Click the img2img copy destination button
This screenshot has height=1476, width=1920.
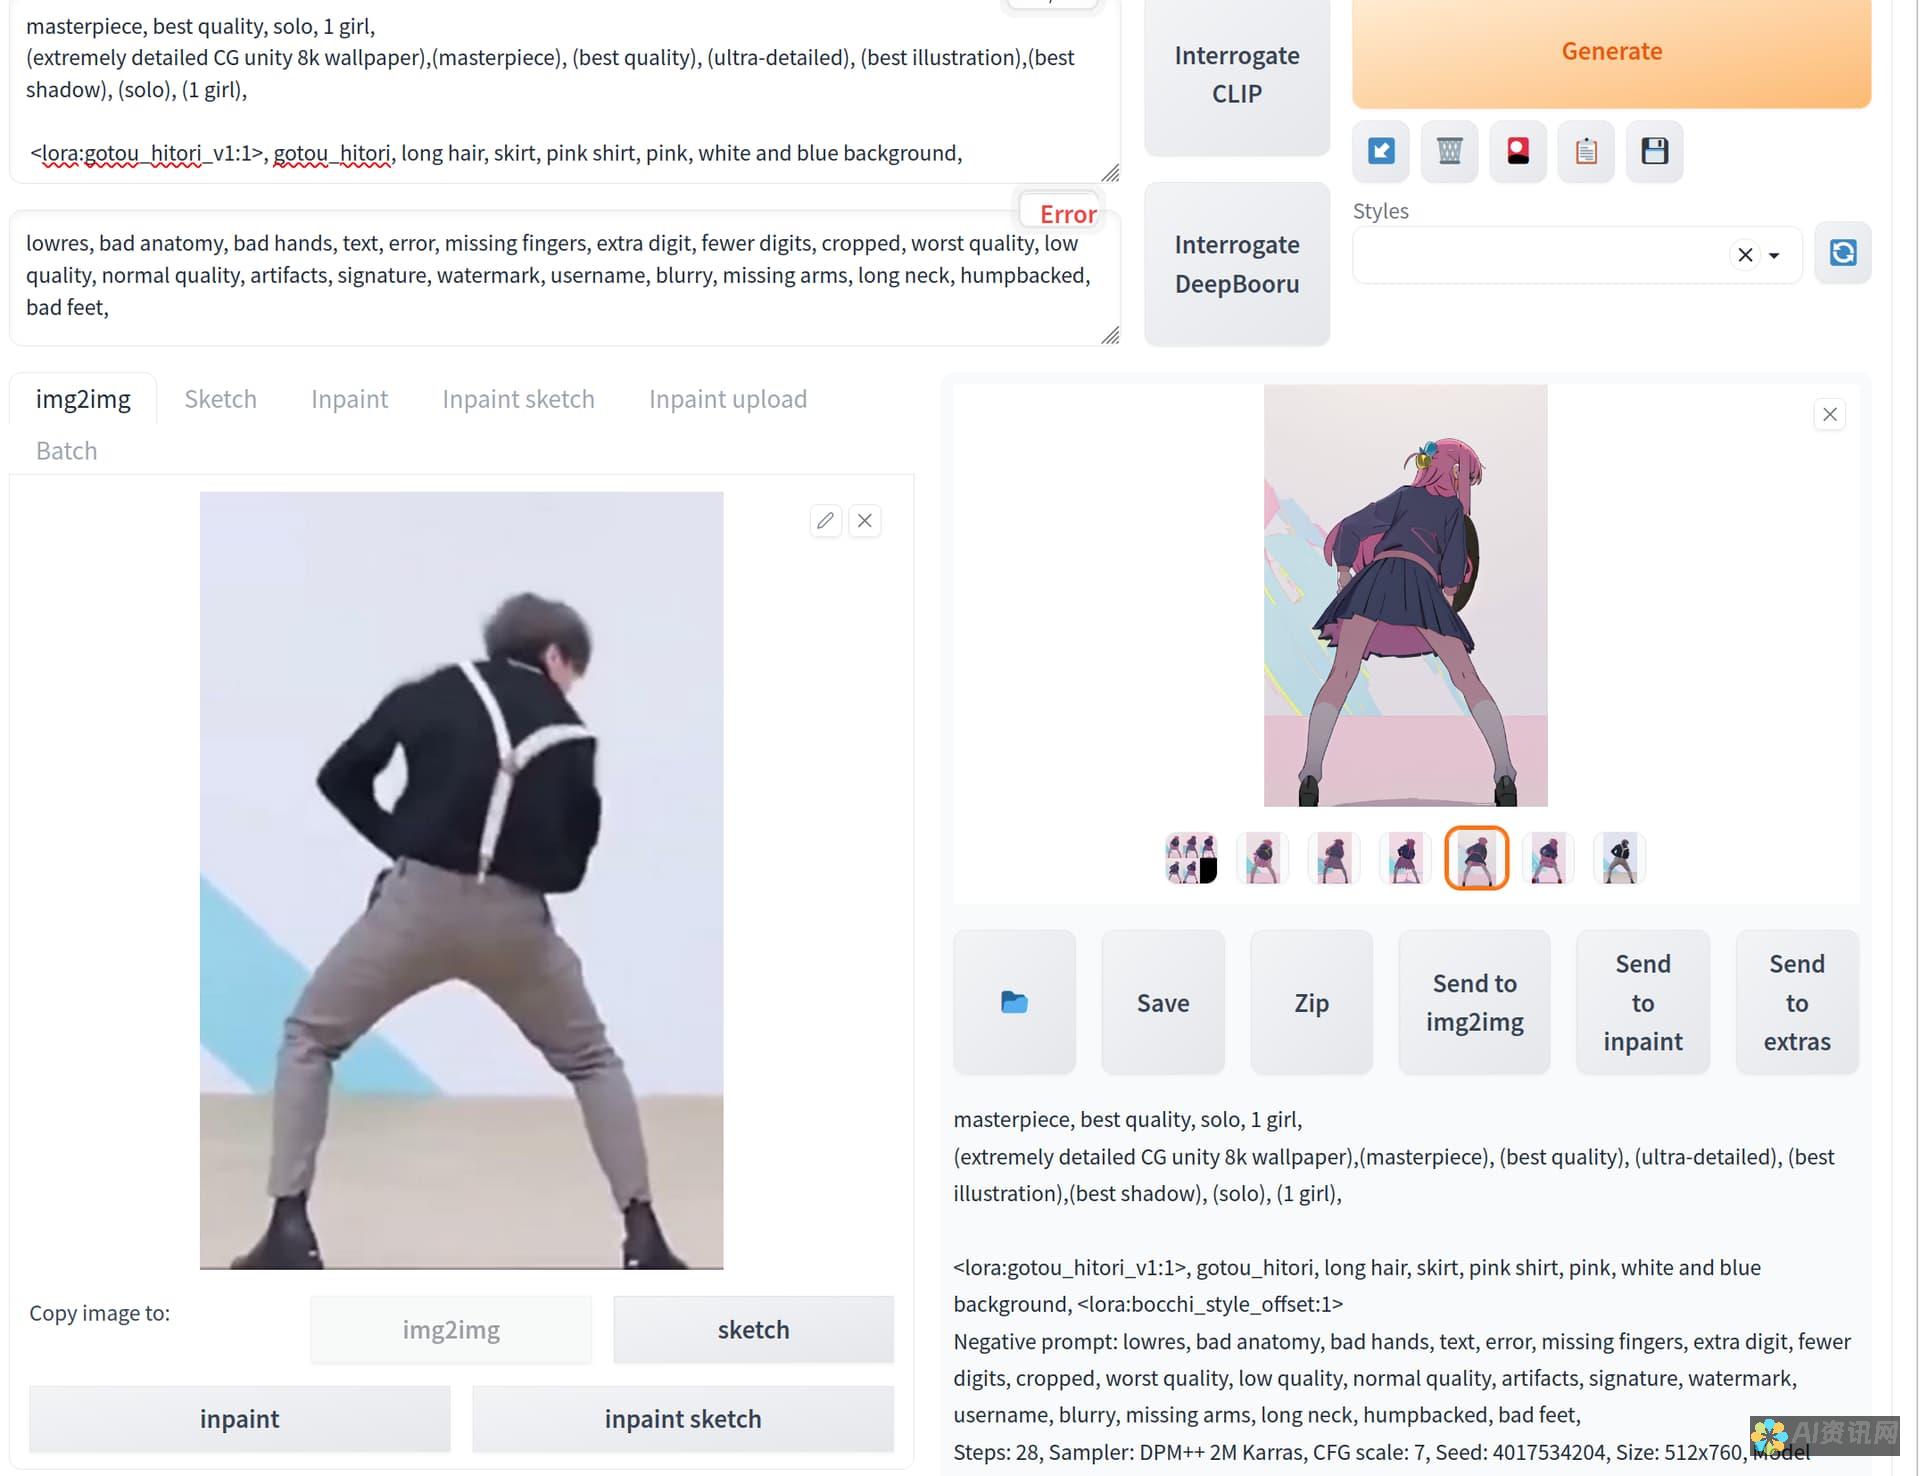(451, 1329)
